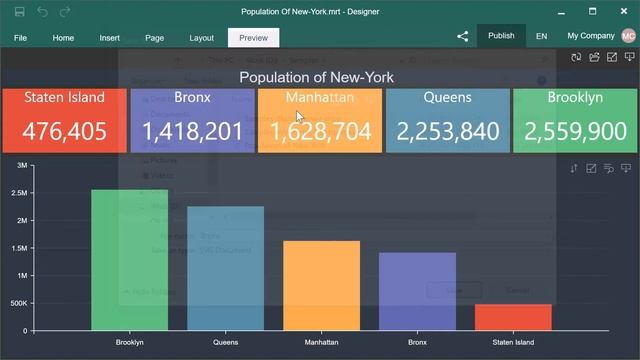Screen dimensions: 640x360
Task: Click the blue Queens bar in chart
Action: 225,269
